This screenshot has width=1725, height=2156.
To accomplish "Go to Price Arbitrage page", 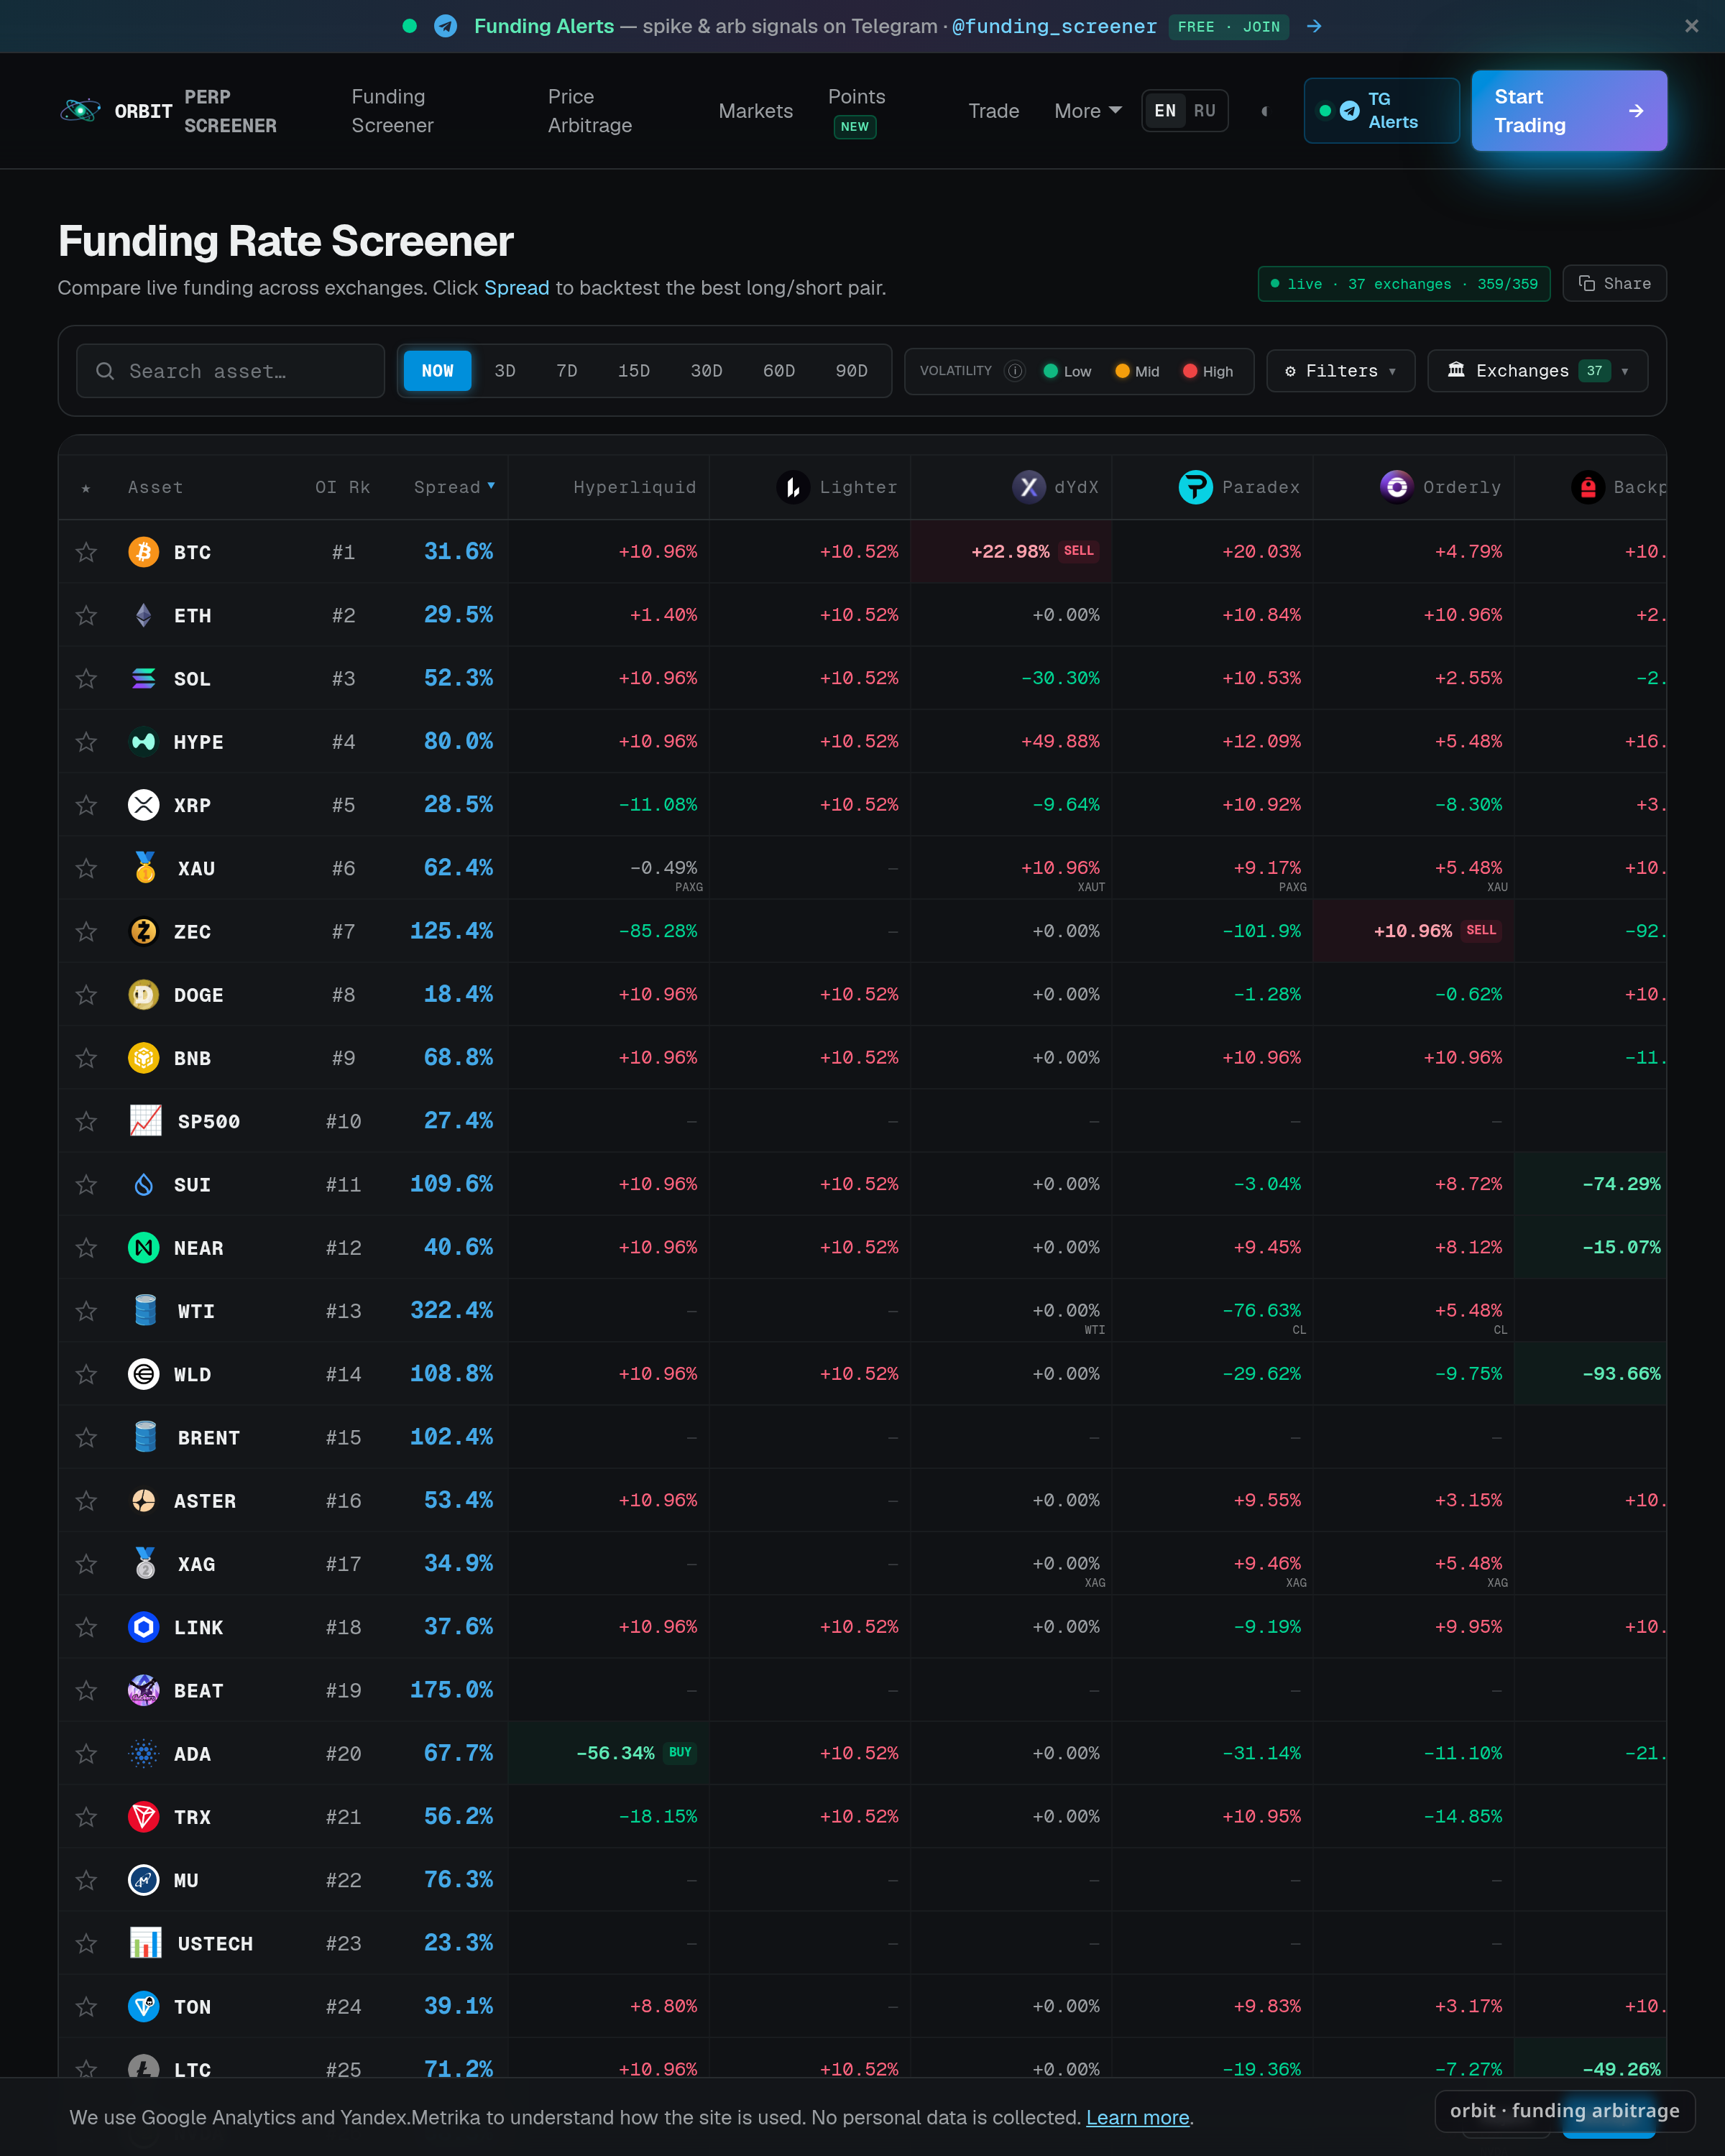I will pyautogui.click(x=590, y=111).
